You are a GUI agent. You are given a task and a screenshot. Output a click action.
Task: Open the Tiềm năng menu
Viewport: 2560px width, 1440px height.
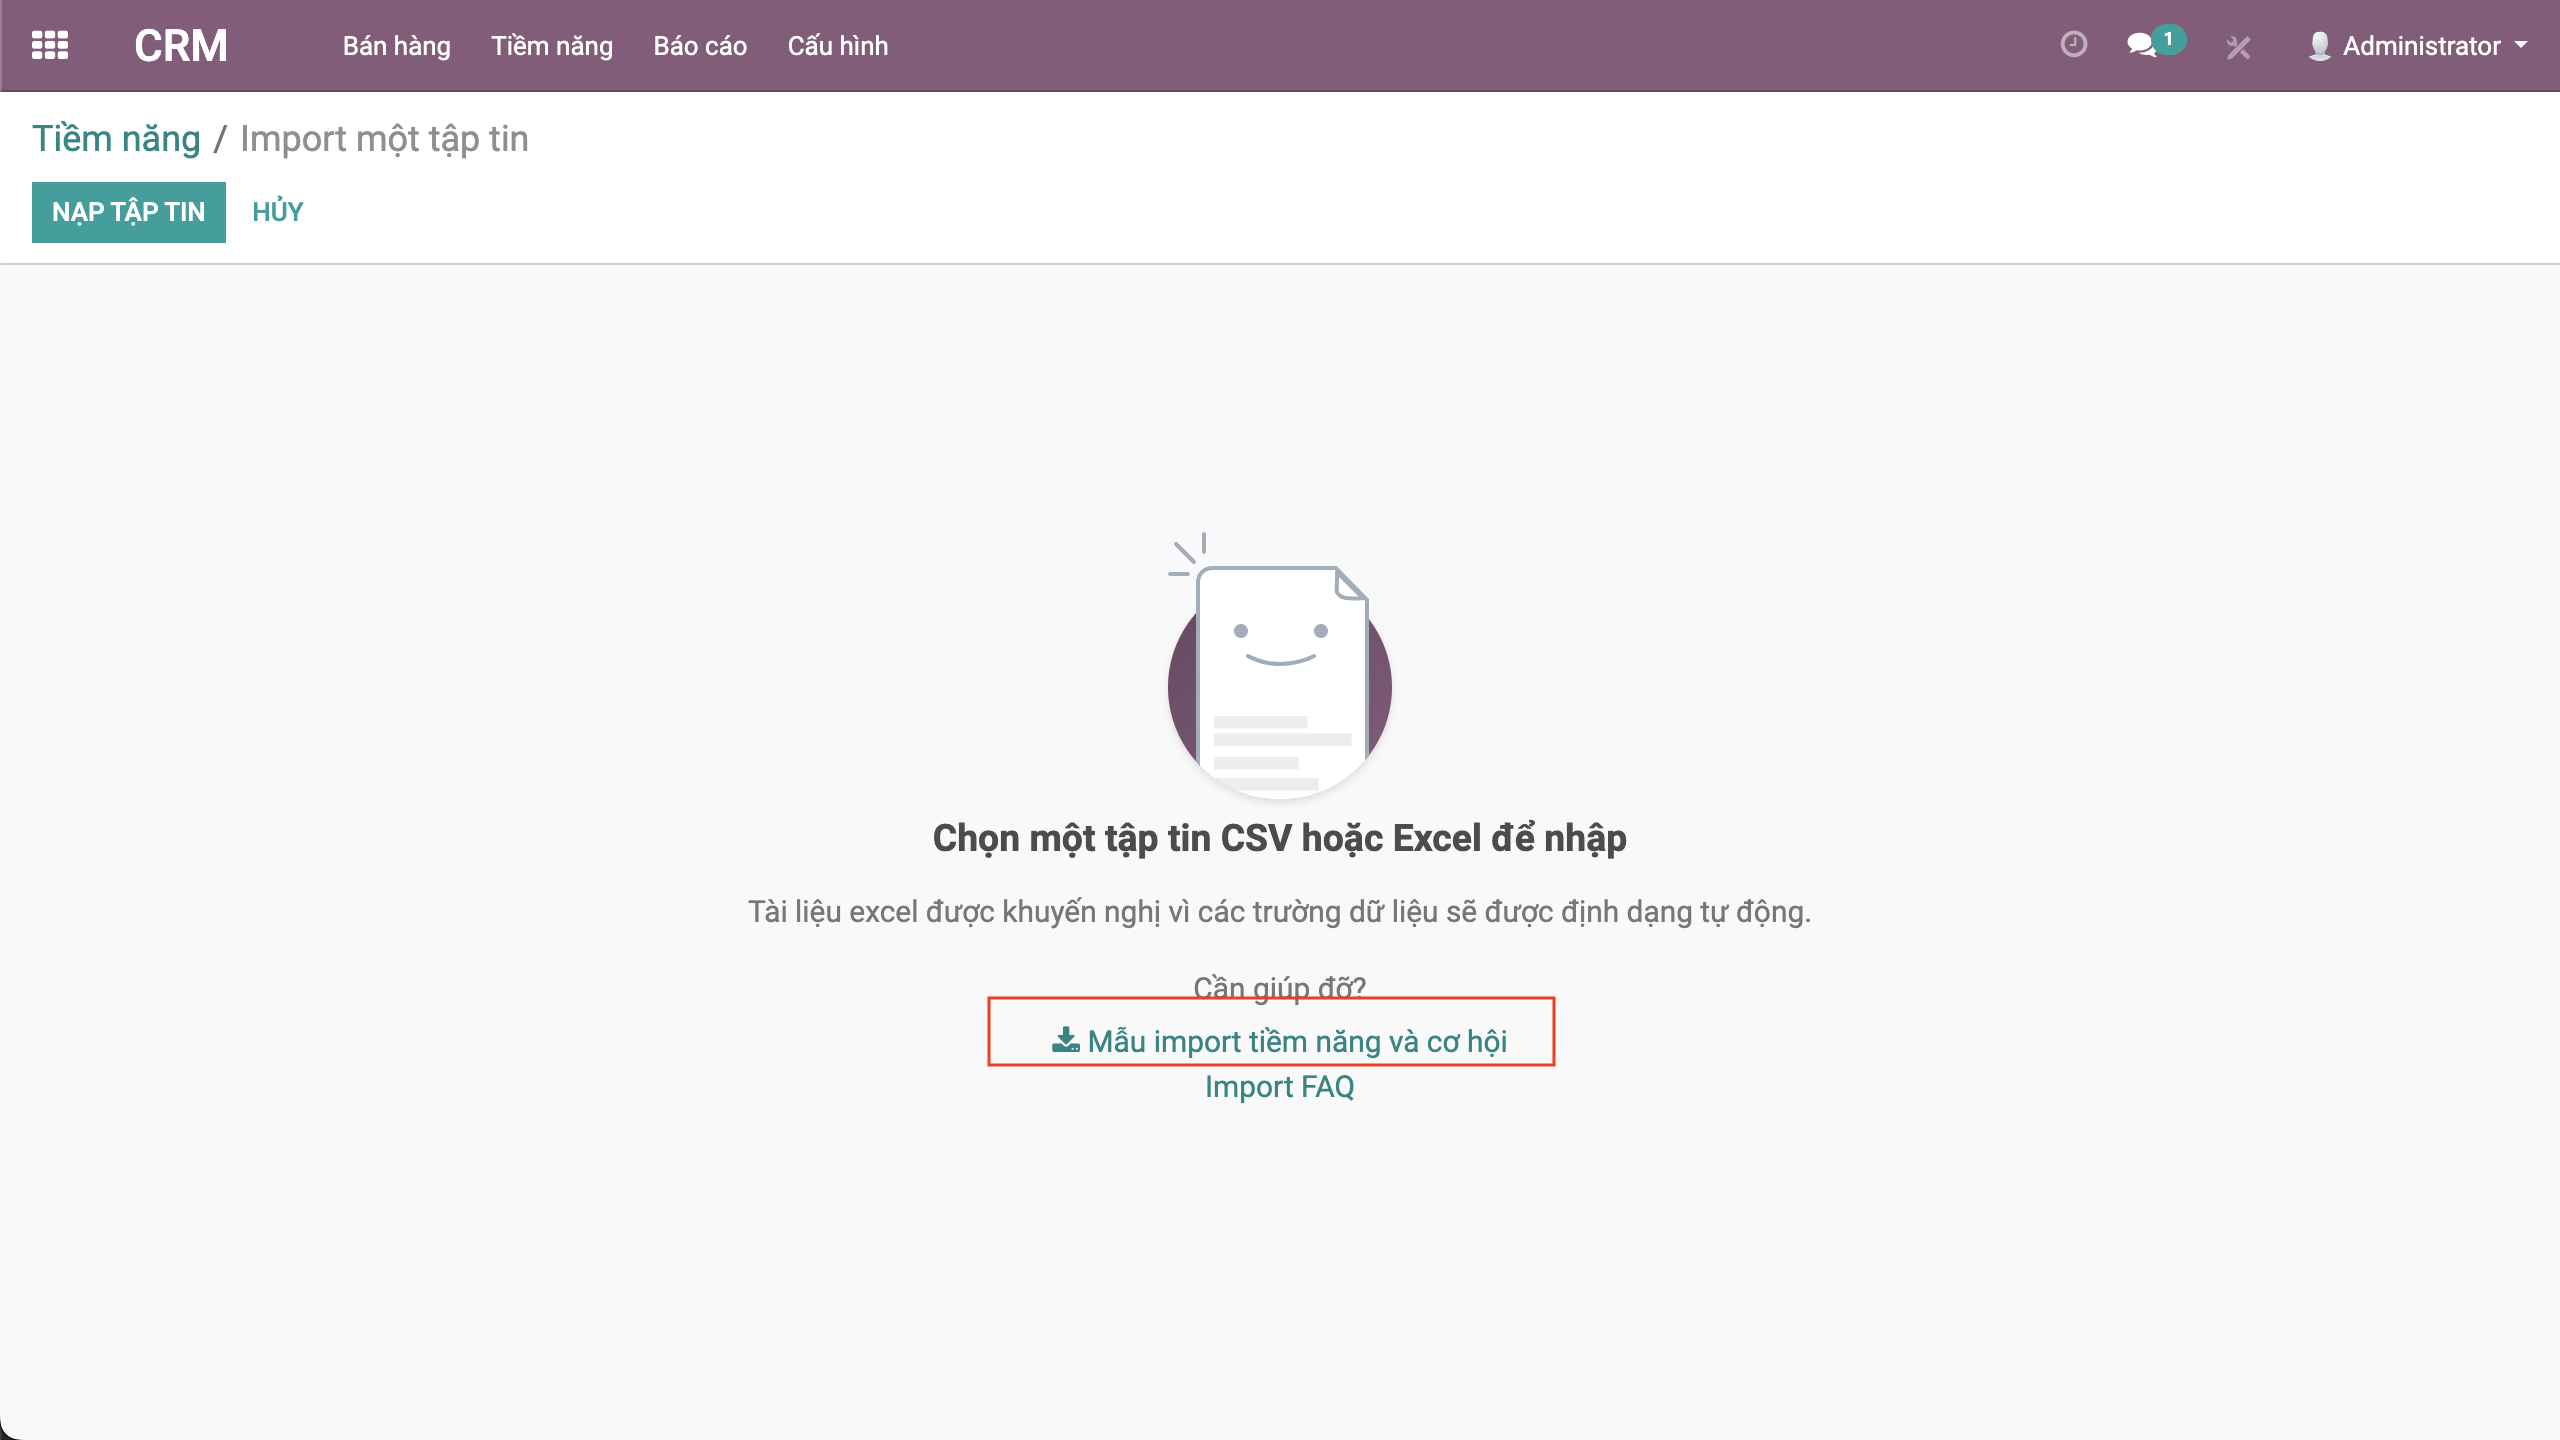pyautogui.click(x=552, y=46)
